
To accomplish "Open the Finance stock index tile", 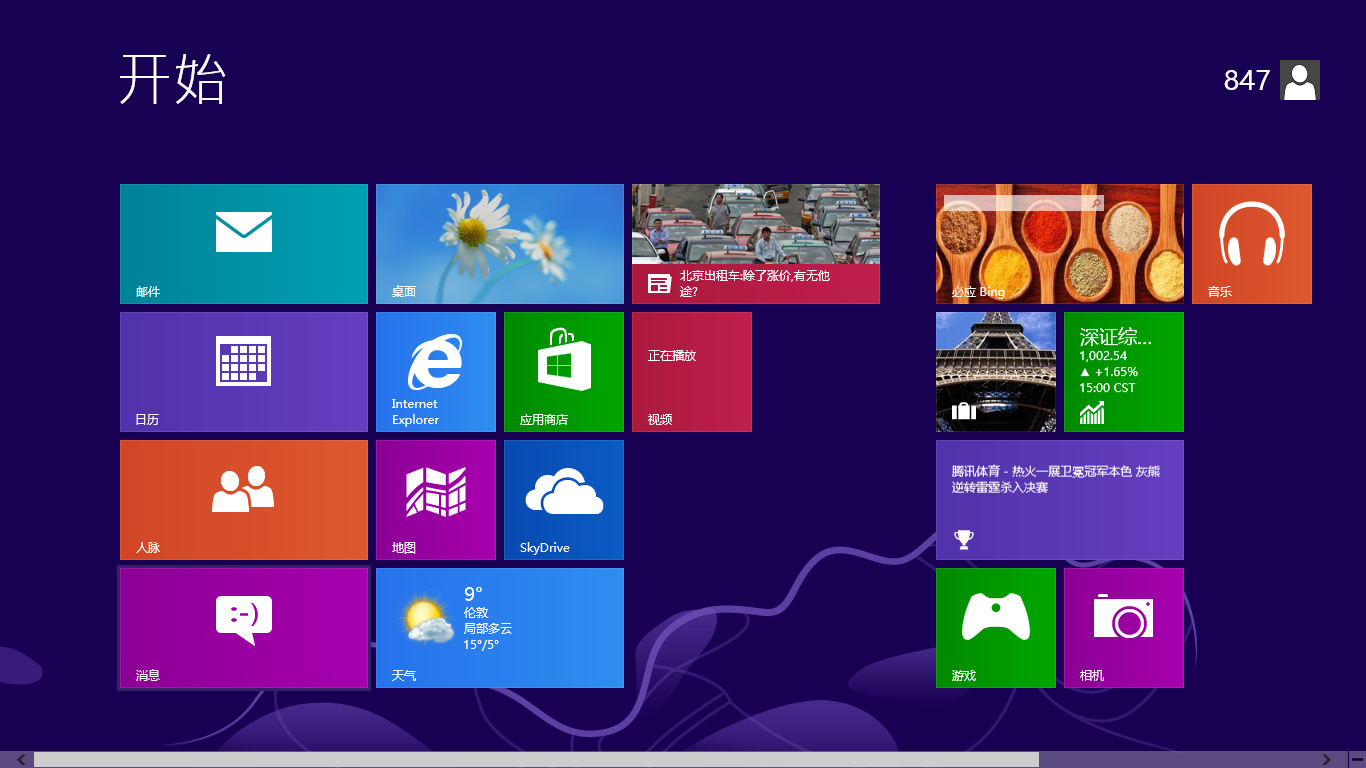I will 1123,371.
